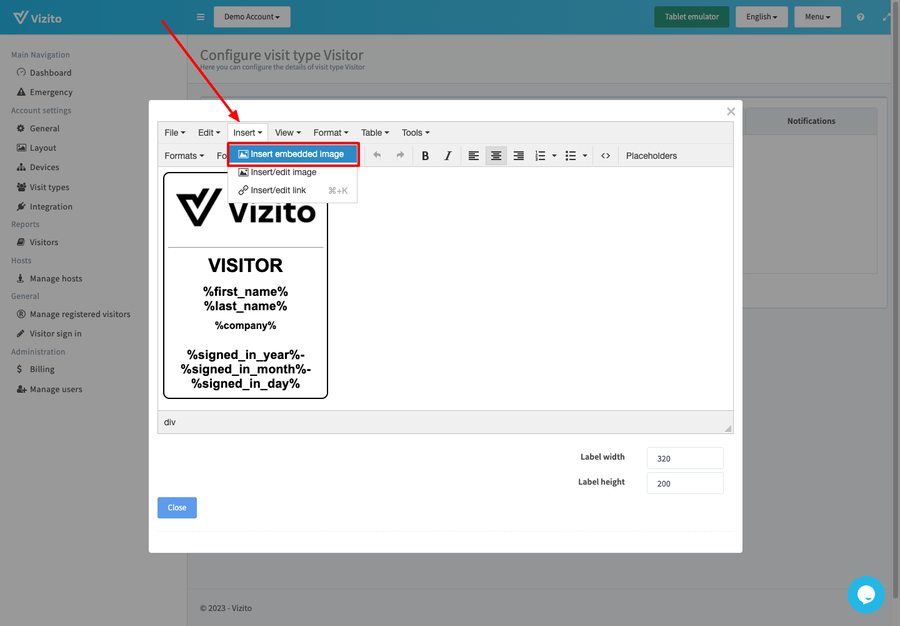
Task: Align text to the left
Action: pos(474,156)
